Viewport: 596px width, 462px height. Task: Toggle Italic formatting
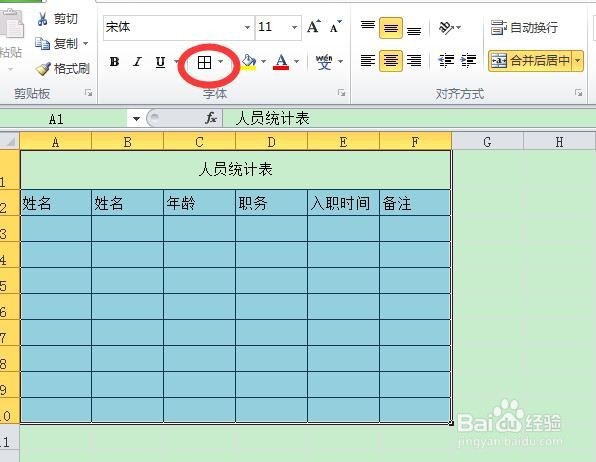(137, 62)
